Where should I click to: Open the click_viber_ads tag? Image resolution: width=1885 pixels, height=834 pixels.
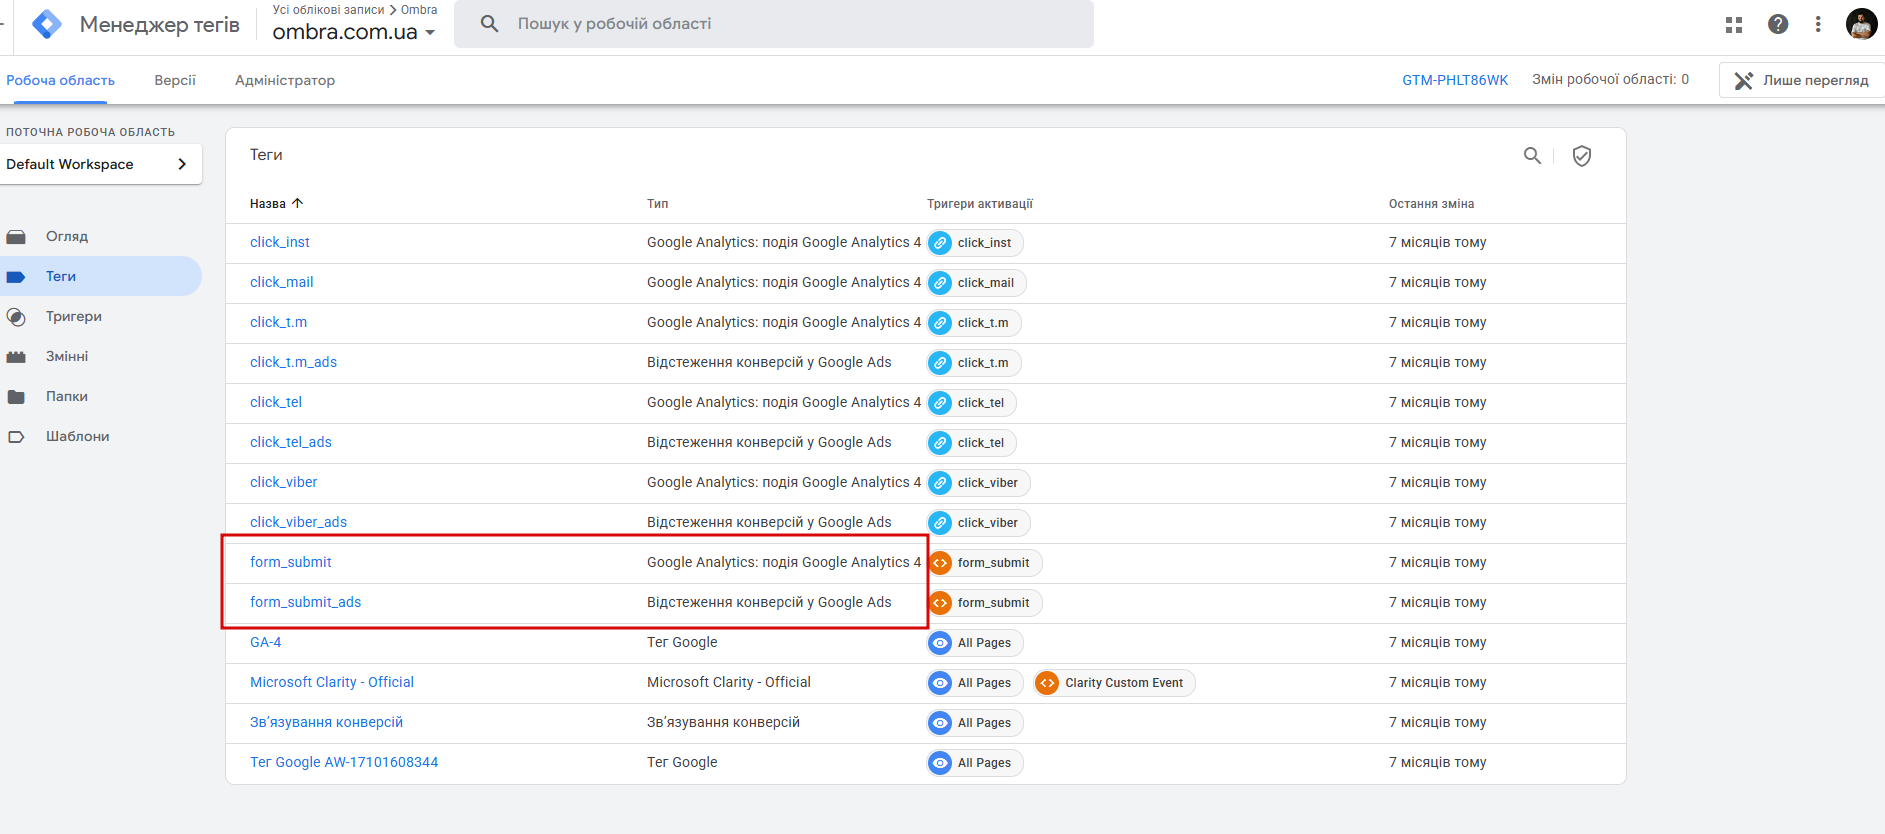299,522
